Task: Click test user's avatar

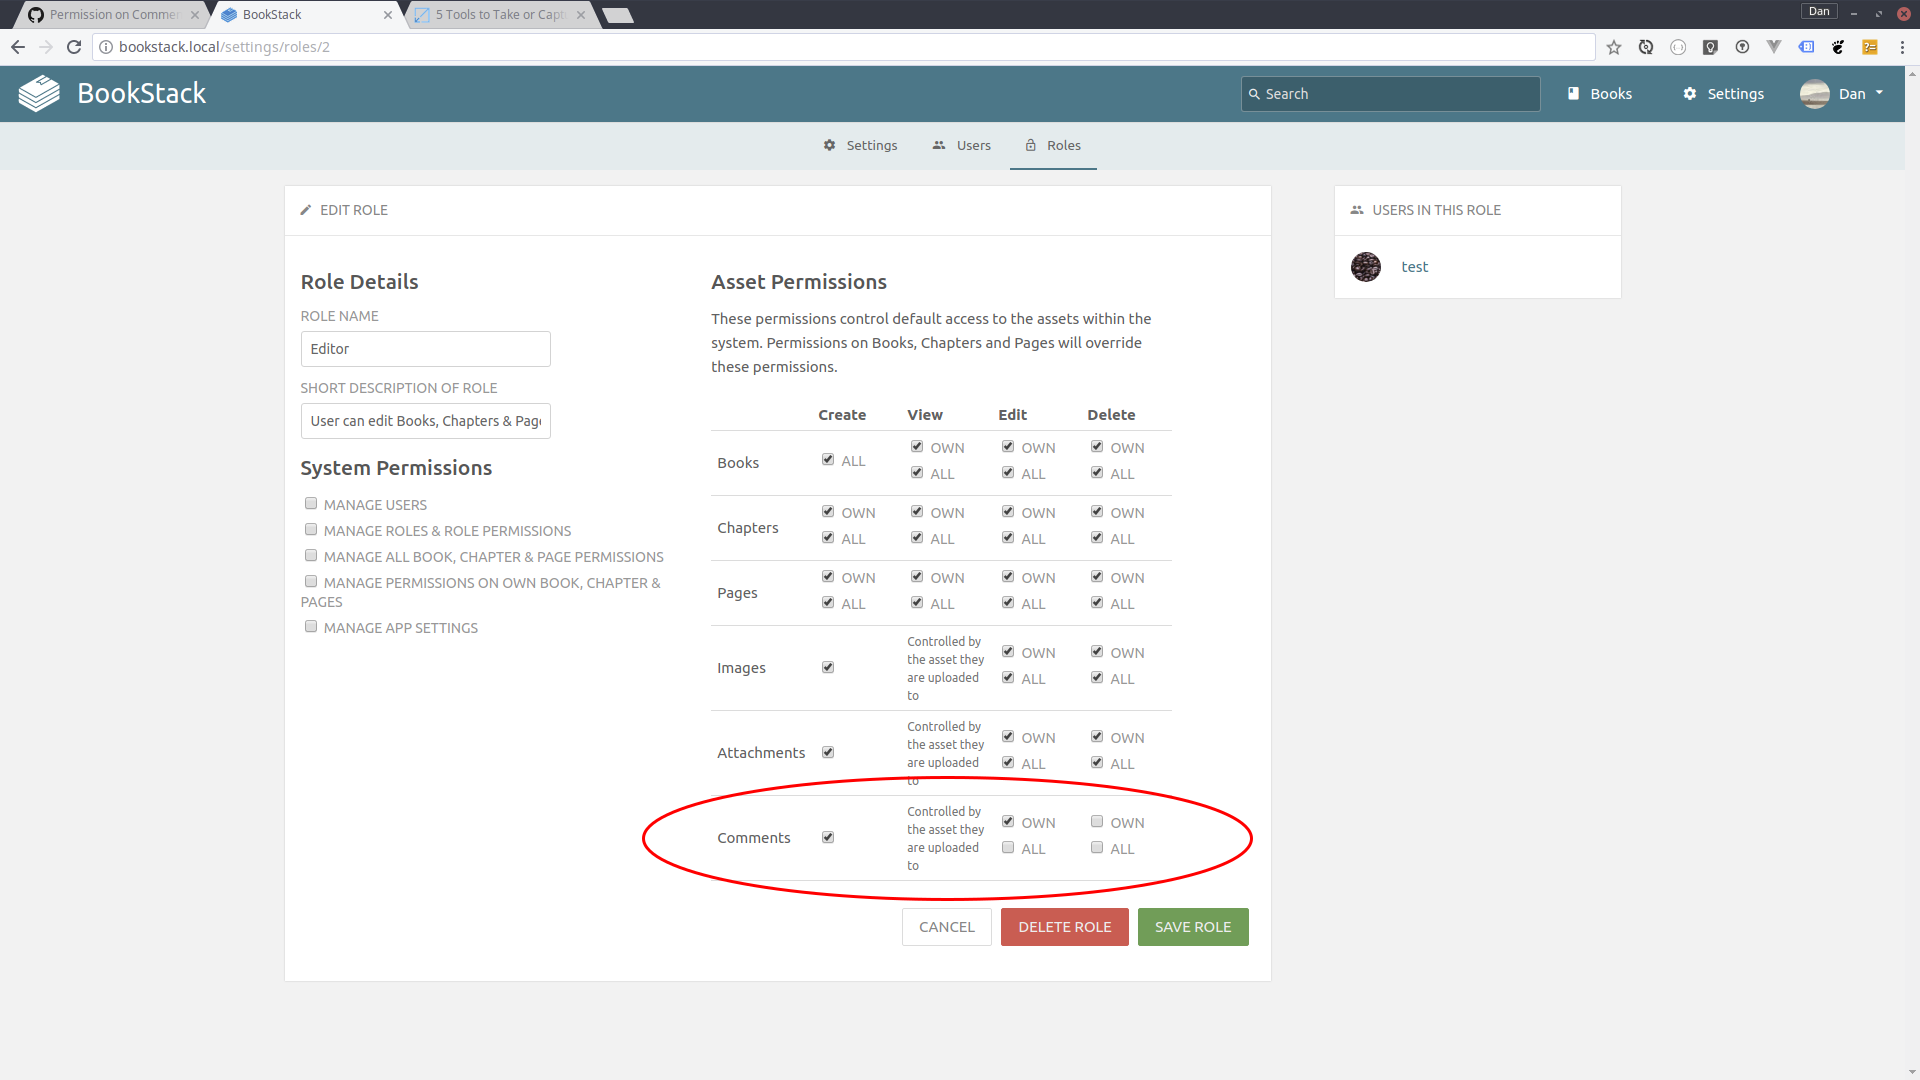Action: pyautogui.click(x=1366, y=267)
